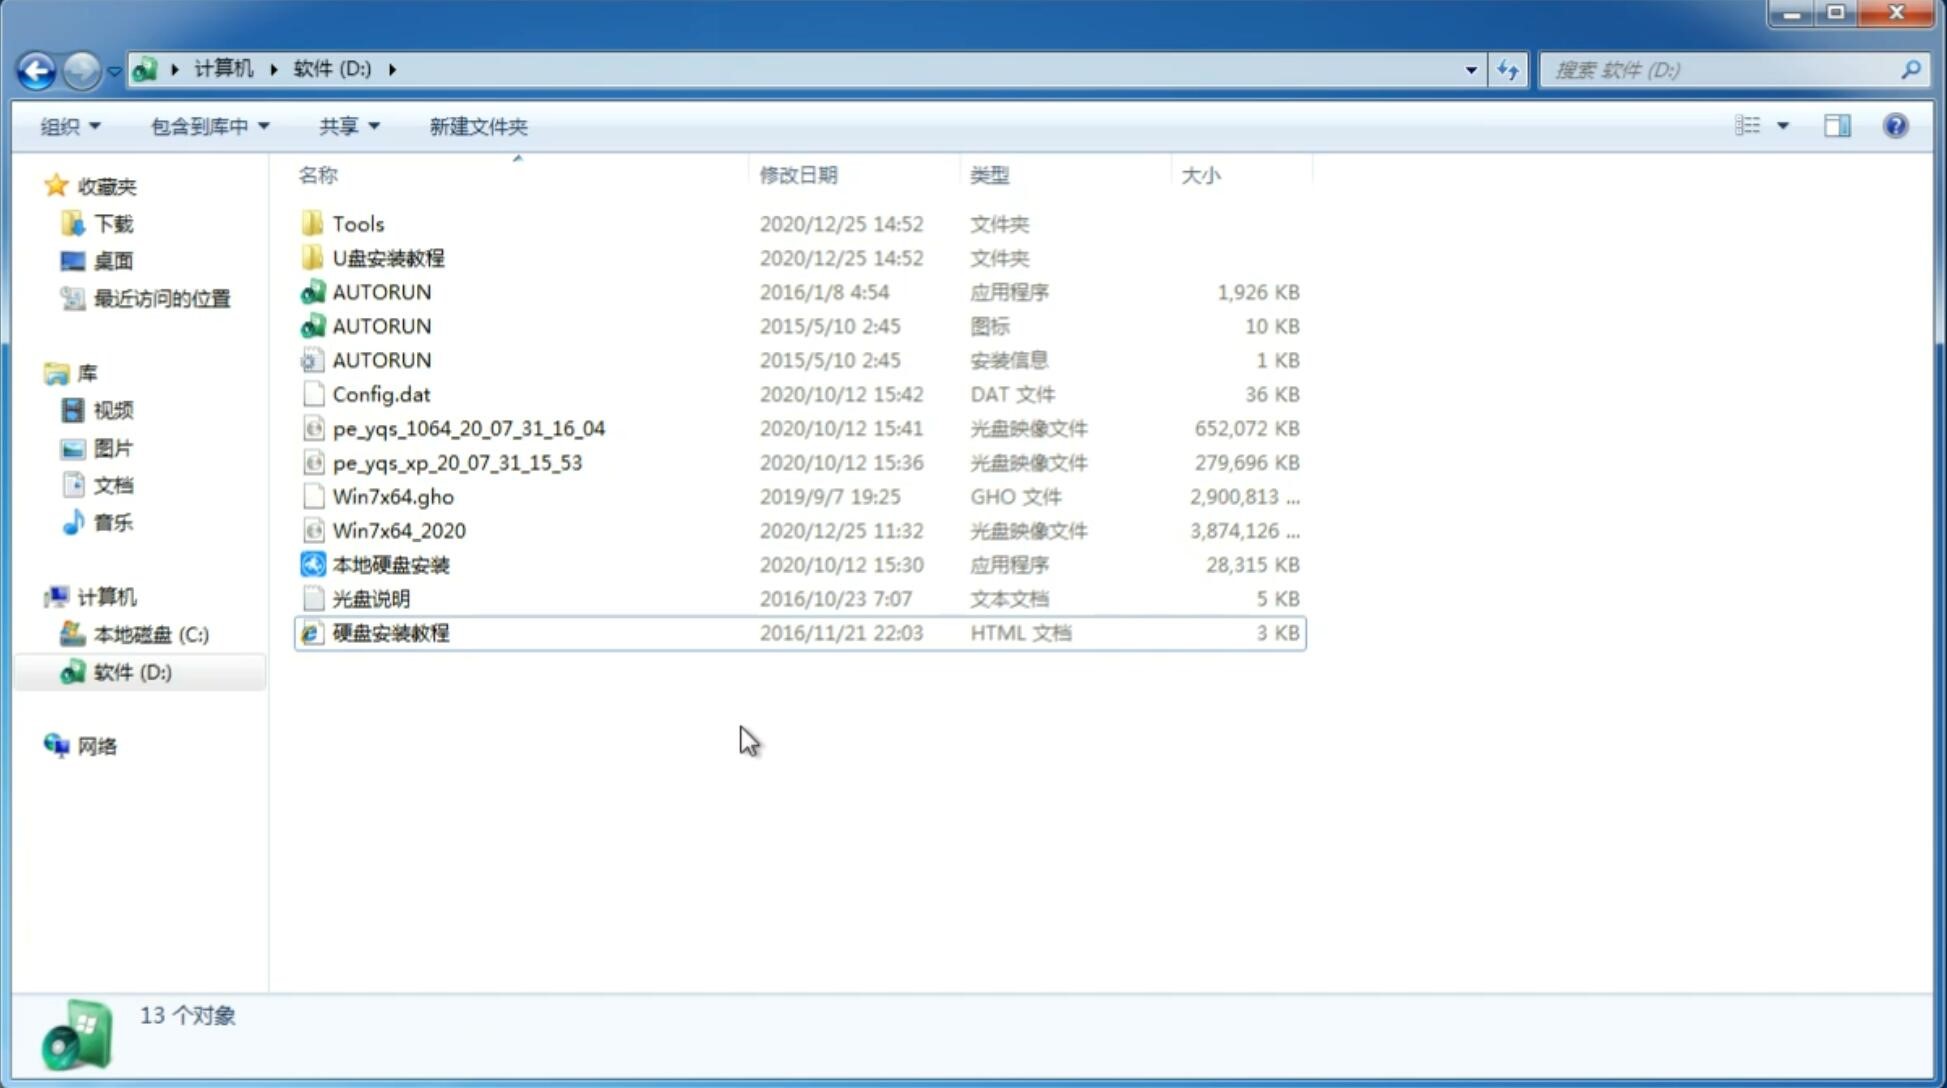Open 硬盘安装教程 HTML document
Image resolution: width=1947 pixels, height=1088 pixels.
click(389, 632)
